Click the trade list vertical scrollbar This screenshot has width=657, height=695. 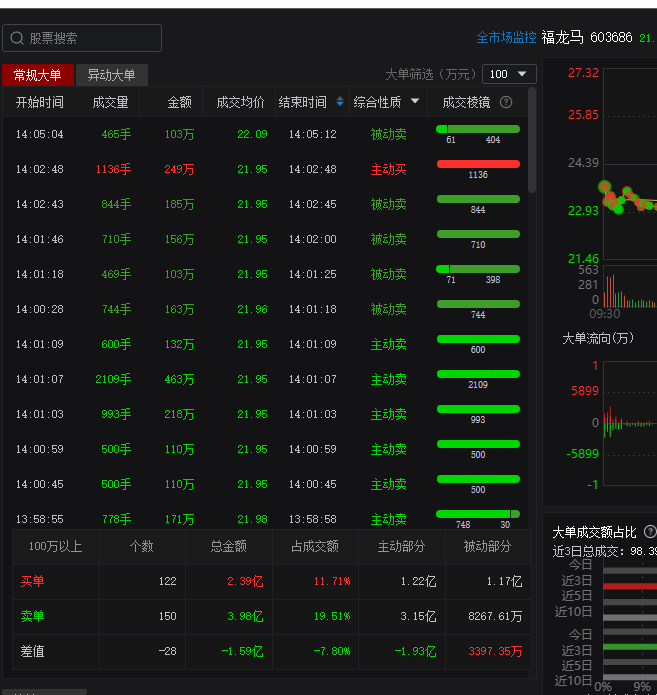pyautogui.click(x=532, y=140)
